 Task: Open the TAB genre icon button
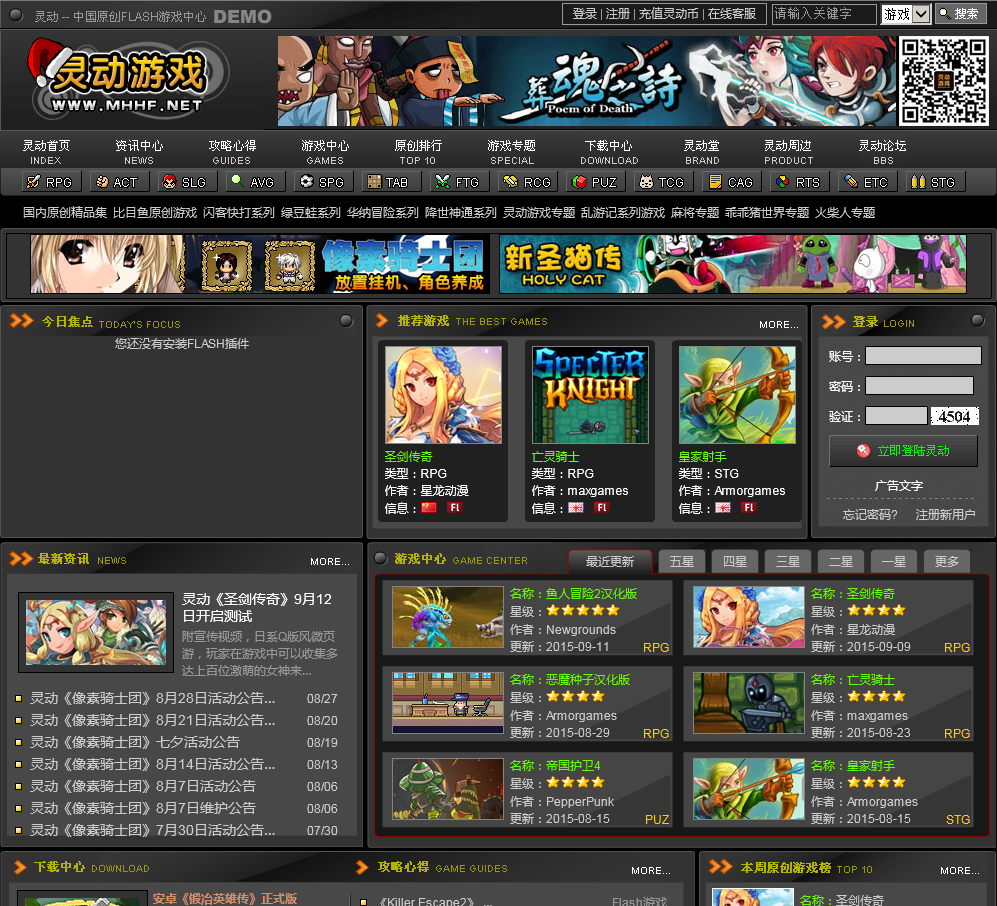coord(392,182)
